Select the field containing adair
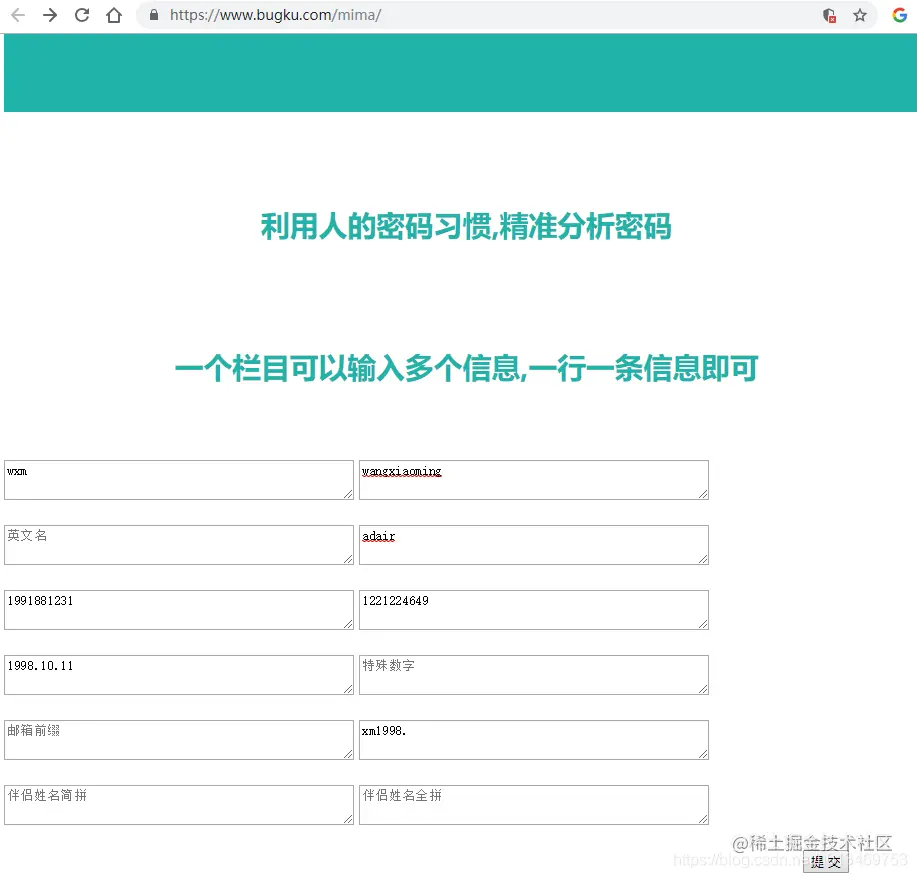This screenshot has height=878, width=917. [534, 545]
